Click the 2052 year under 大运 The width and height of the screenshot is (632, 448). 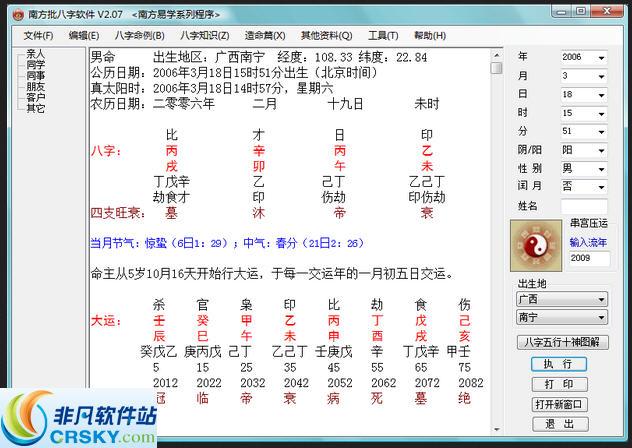340,383
